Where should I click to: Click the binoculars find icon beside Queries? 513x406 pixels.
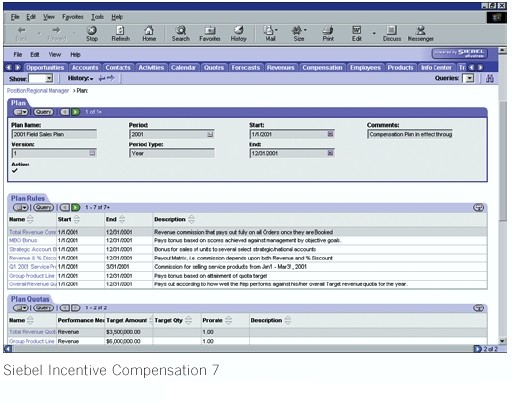(490, 78)
